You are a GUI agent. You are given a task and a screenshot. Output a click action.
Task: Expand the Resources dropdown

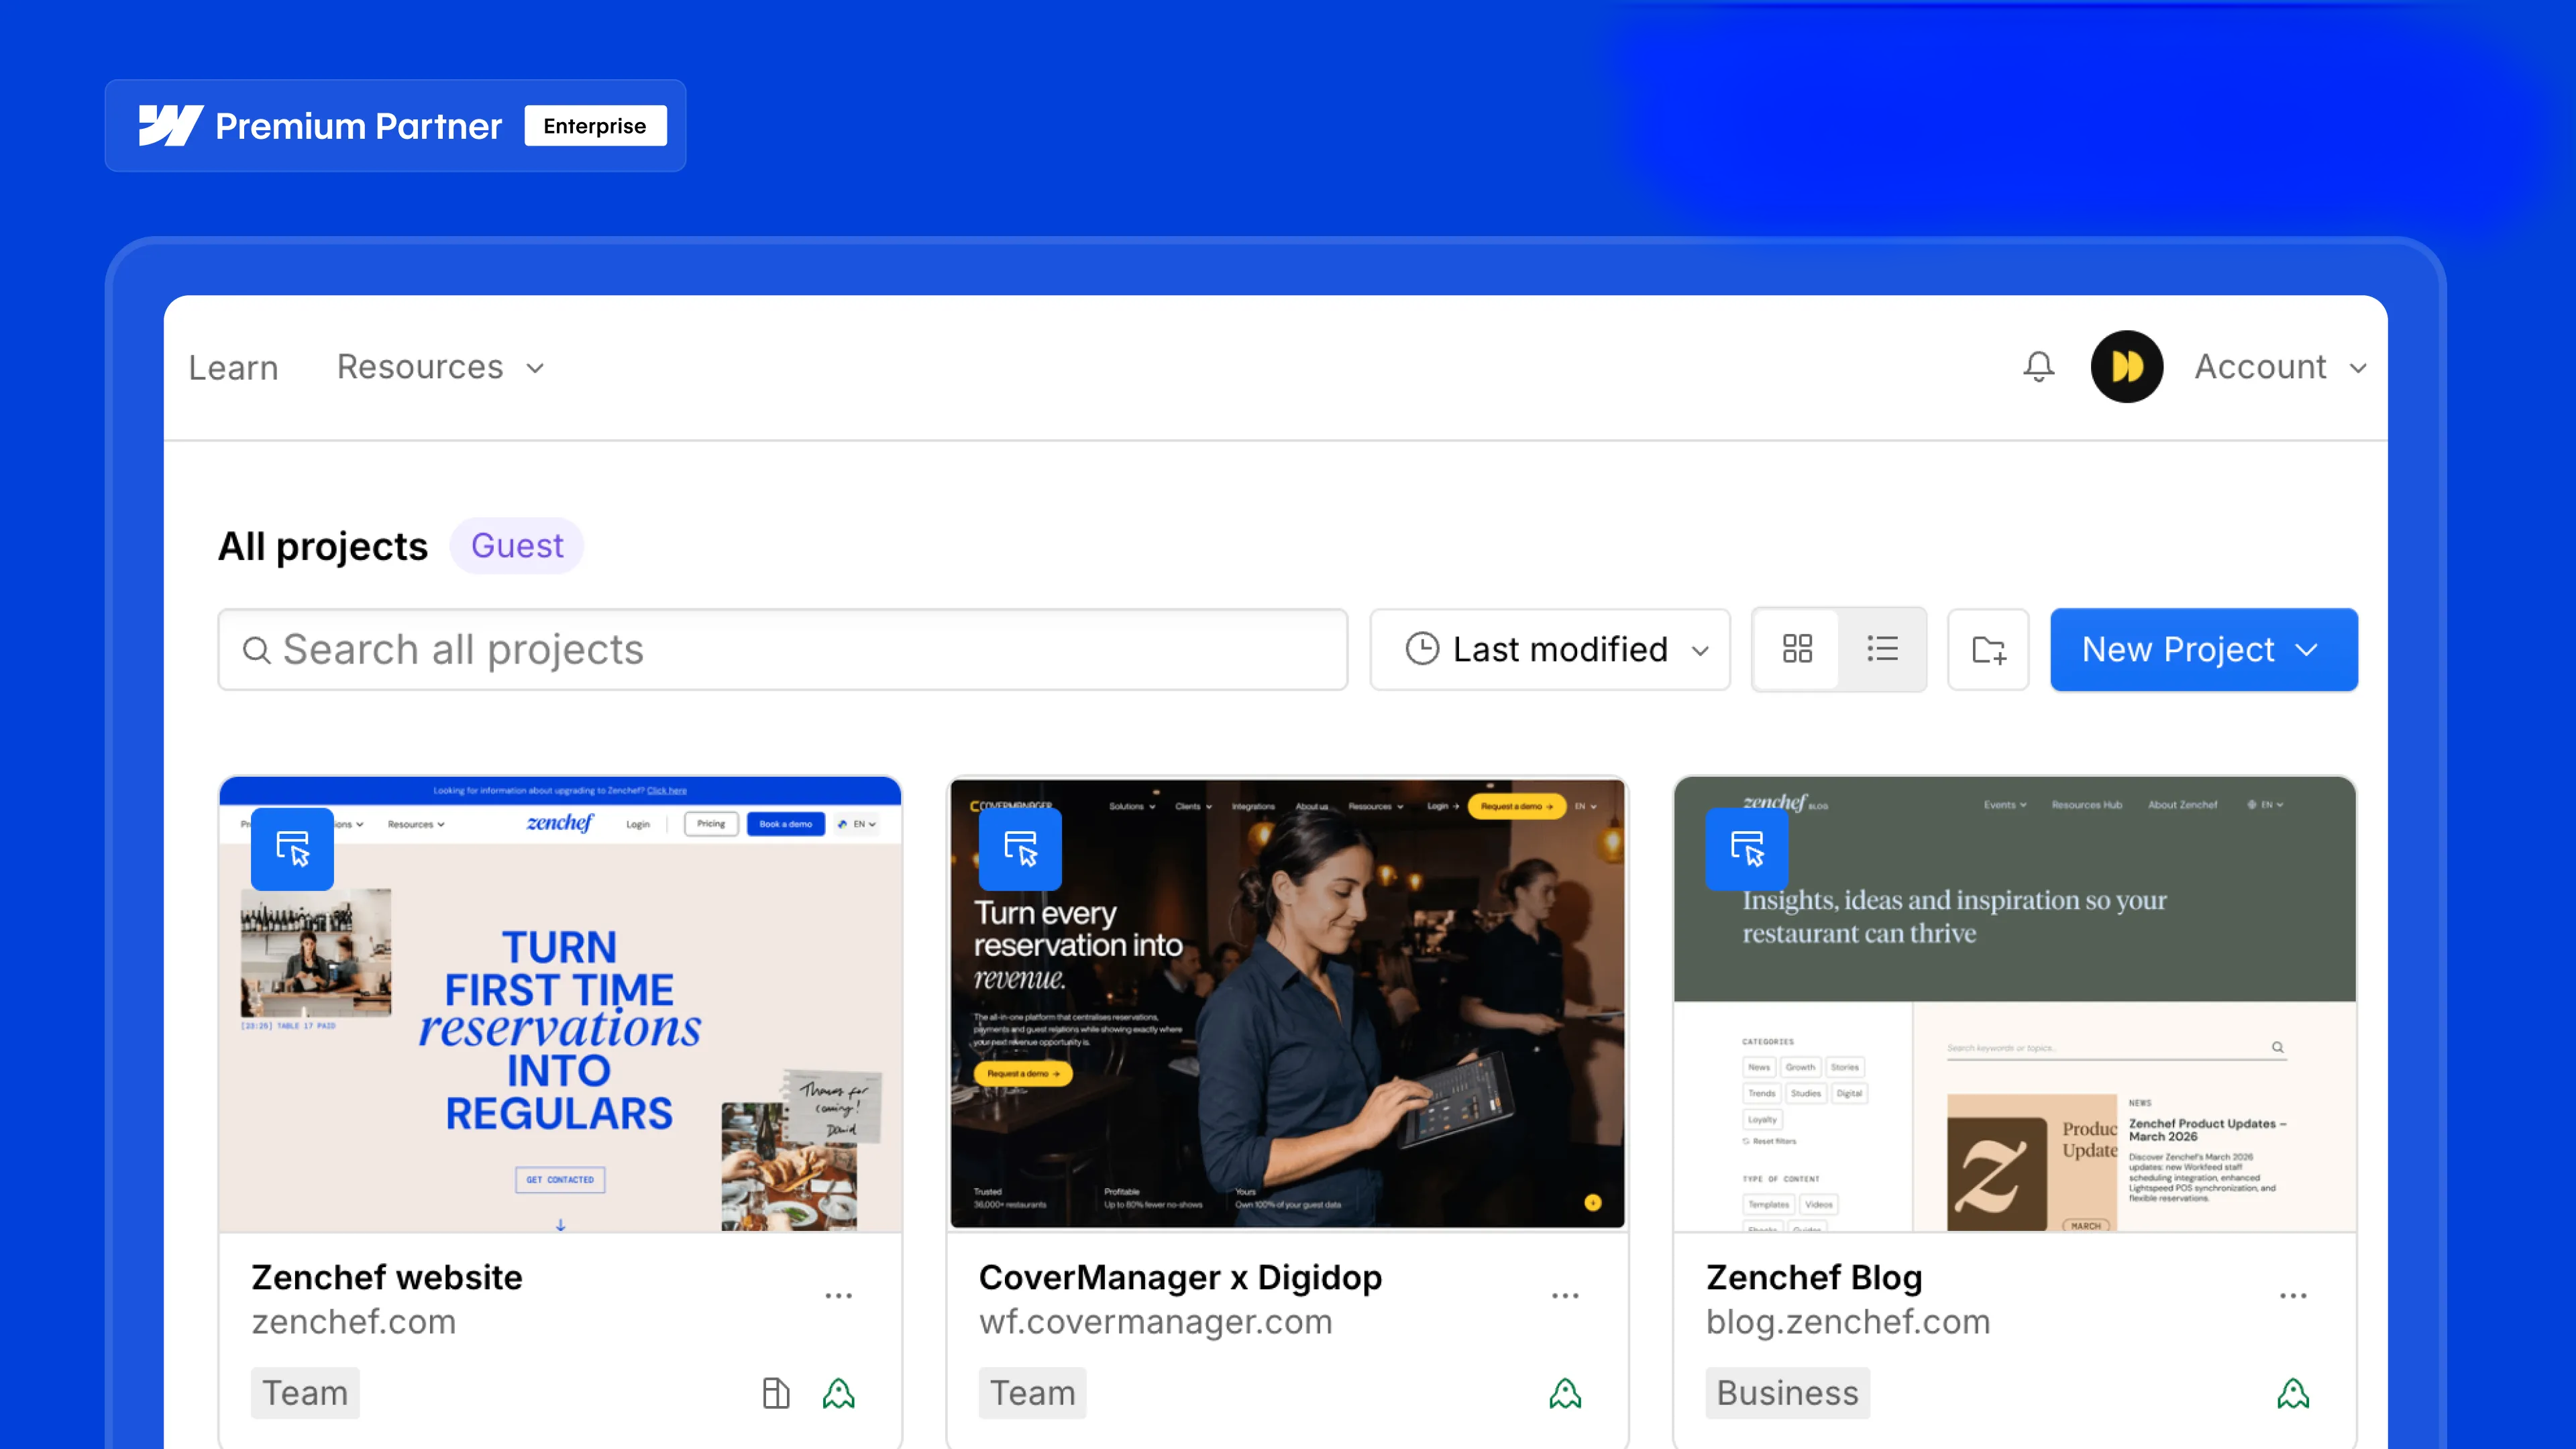441,367
